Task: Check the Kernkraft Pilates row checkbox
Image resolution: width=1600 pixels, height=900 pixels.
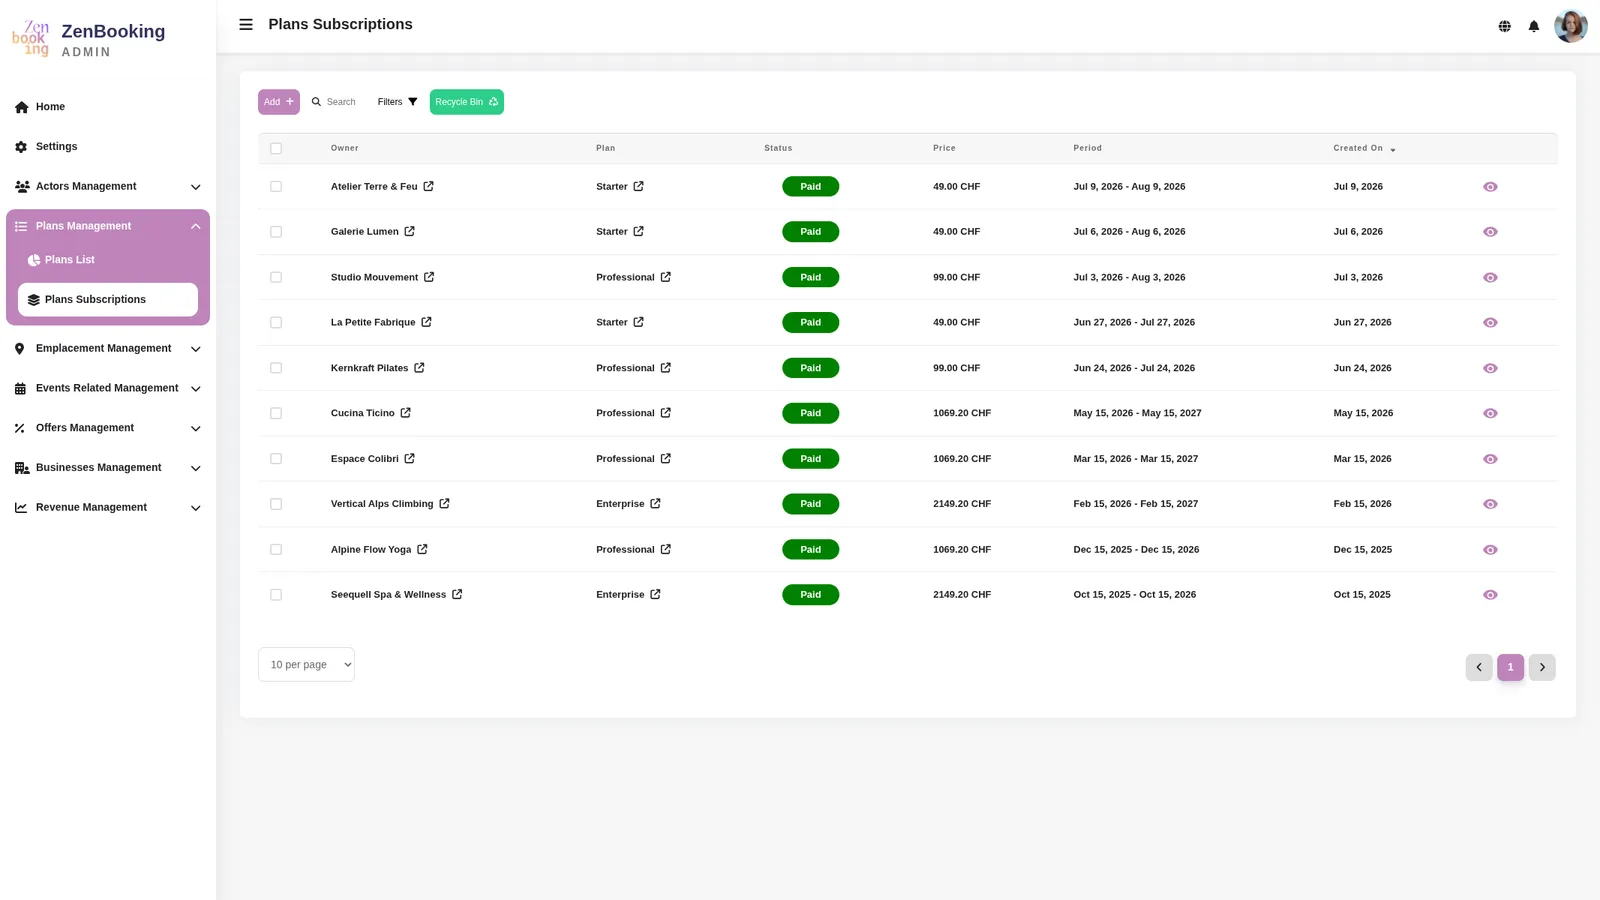Action: pyautogui.click(x=276, y=368)
